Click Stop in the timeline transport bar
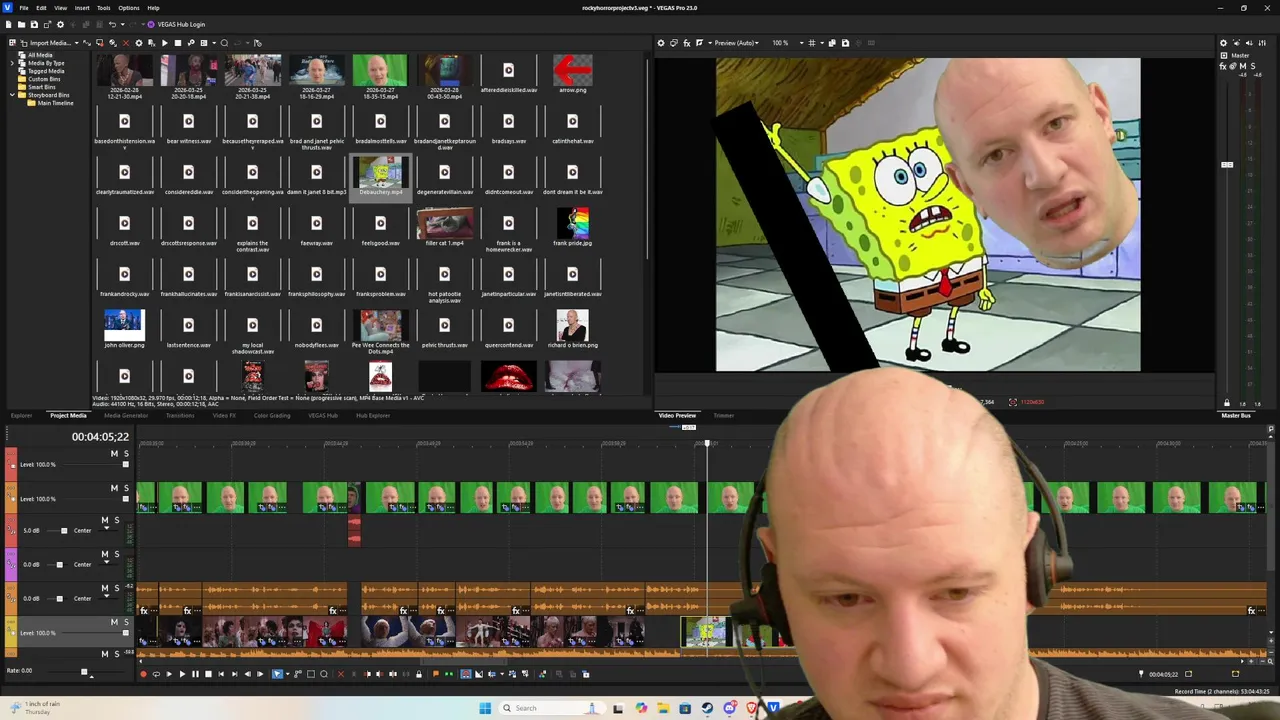The image size is (1280, 720). pyautogui.click(x=208, y=674)
